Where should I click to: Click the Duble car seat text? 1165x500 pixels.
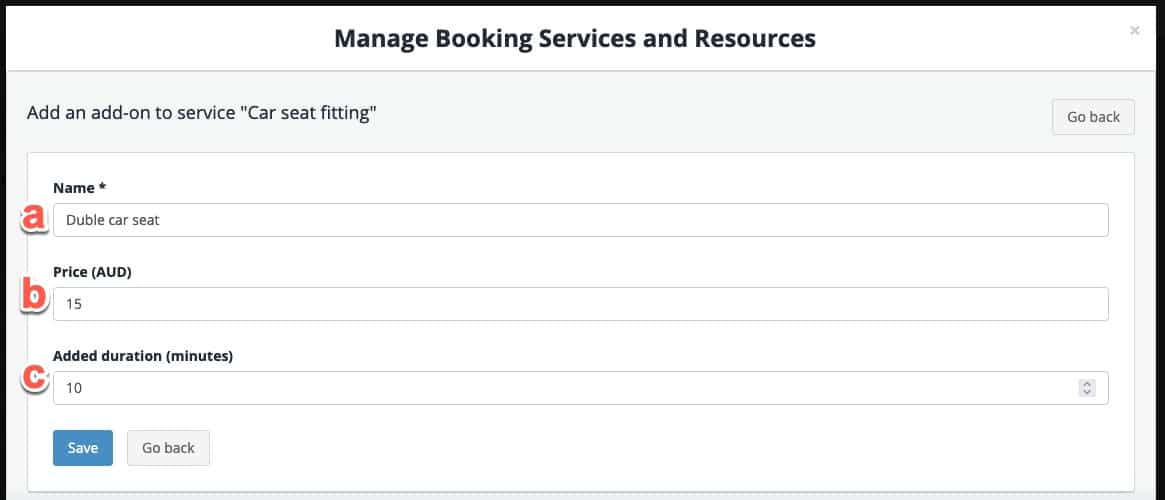tap(113, 220)
